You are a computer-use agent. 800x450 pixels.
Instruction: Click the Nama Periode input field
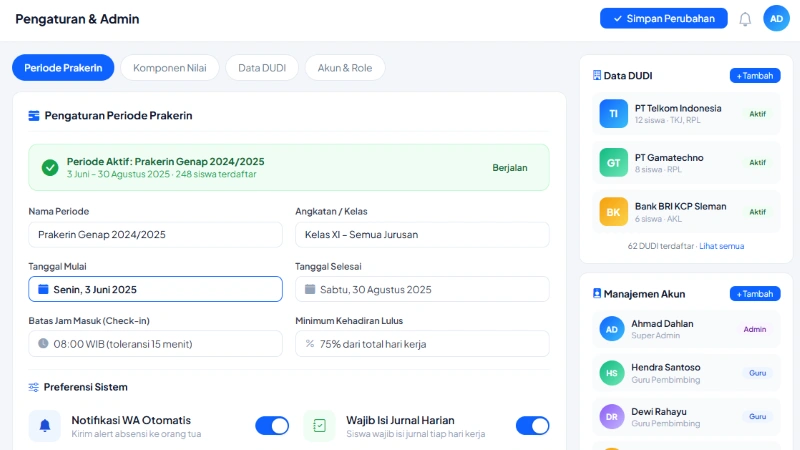pos(155,235)
